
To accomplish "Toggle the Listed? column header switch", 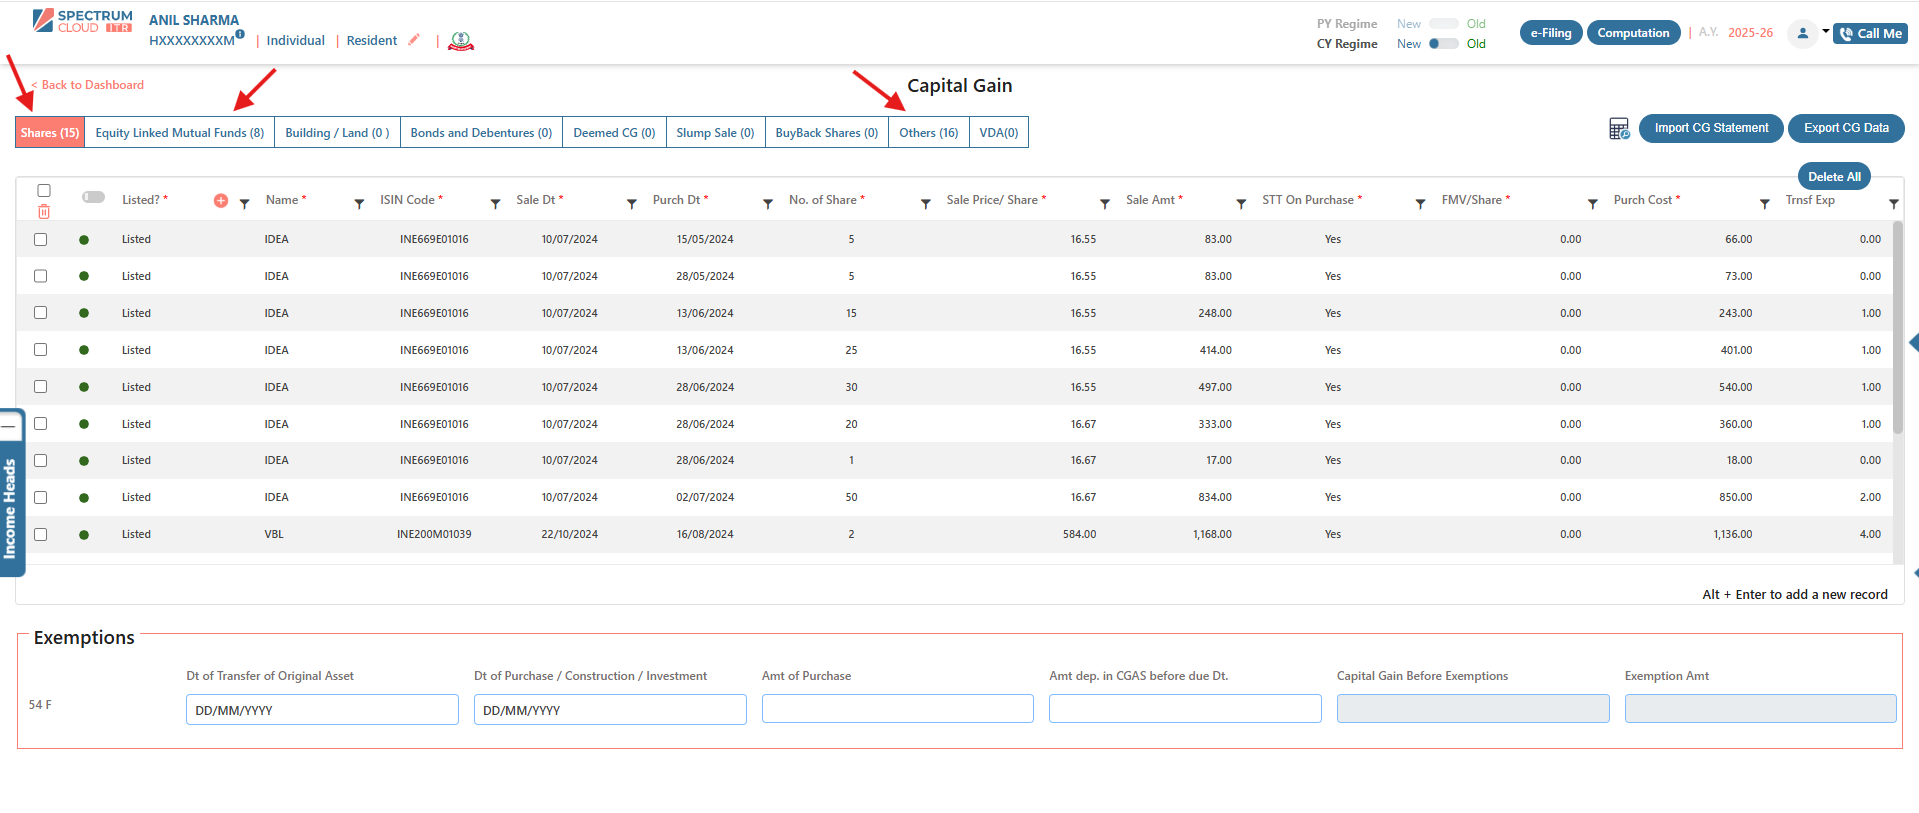I will point(94,197).
